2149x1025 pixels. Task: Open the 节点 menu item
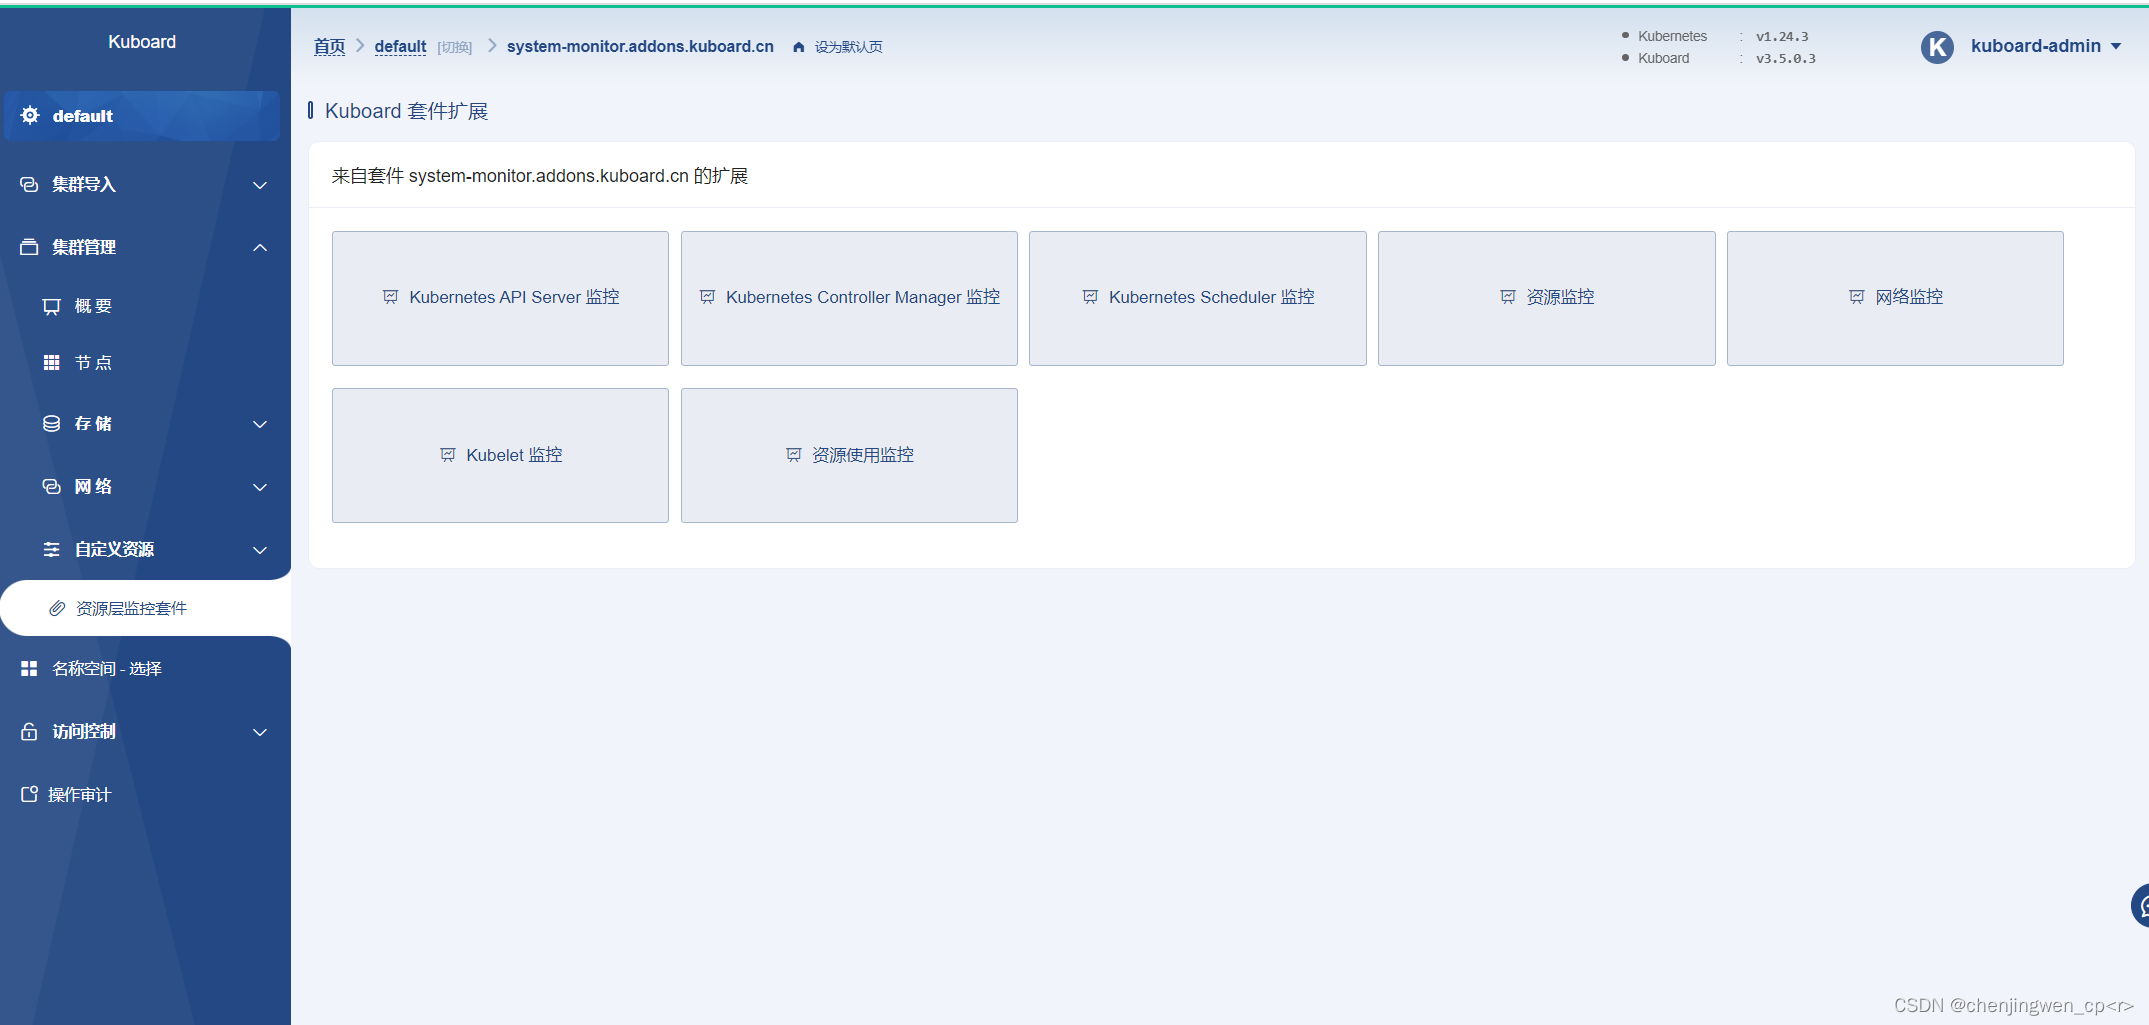[x=145, y=362]
